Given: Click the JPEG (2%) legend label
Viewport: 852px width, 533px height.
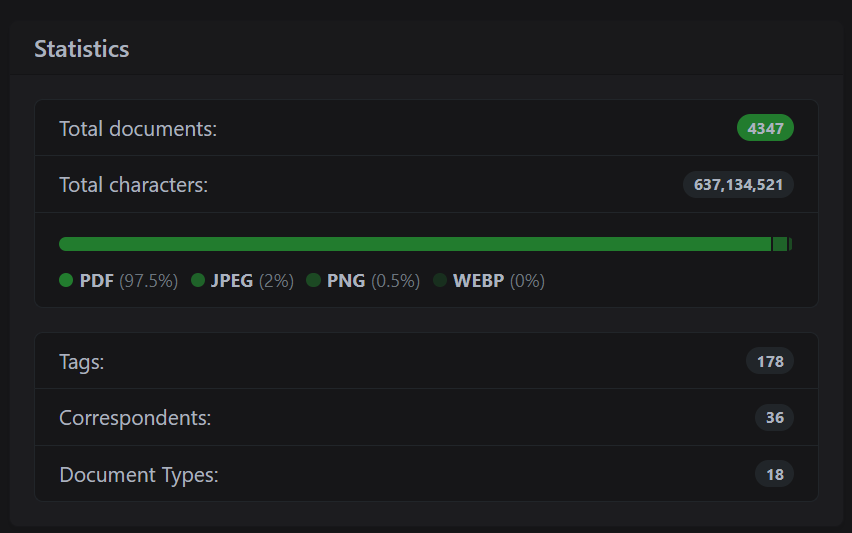Looking at the screenshot, I should tap(252, 281).
